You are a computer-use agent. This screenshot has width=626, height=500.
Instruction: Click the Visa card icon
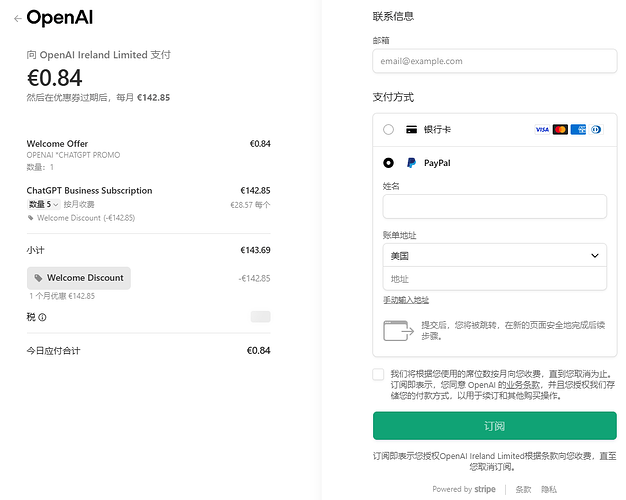click(542, 129)
